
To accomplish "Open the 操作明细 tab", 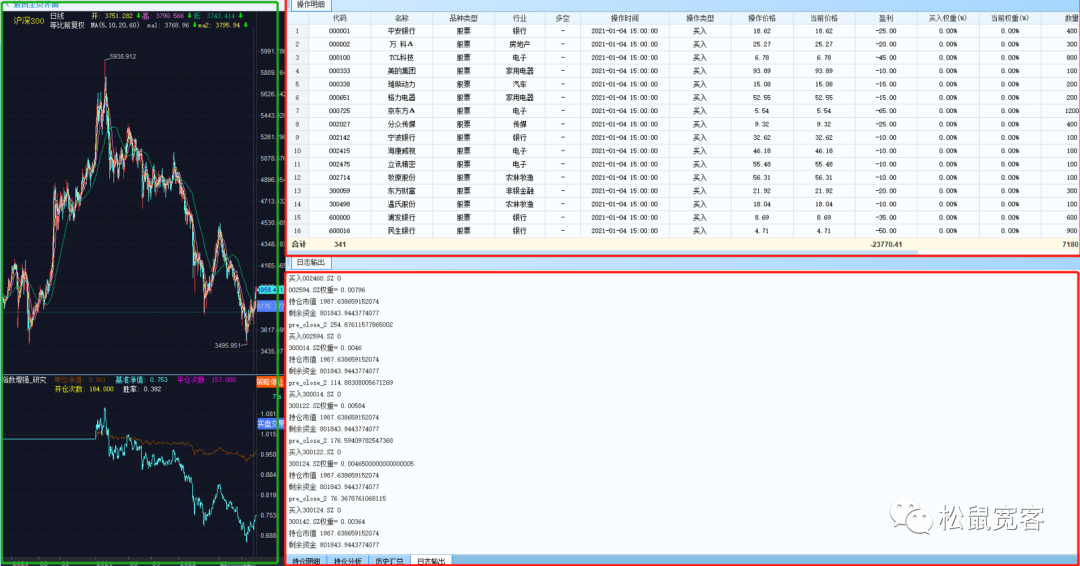I will (x=311, y=5).
